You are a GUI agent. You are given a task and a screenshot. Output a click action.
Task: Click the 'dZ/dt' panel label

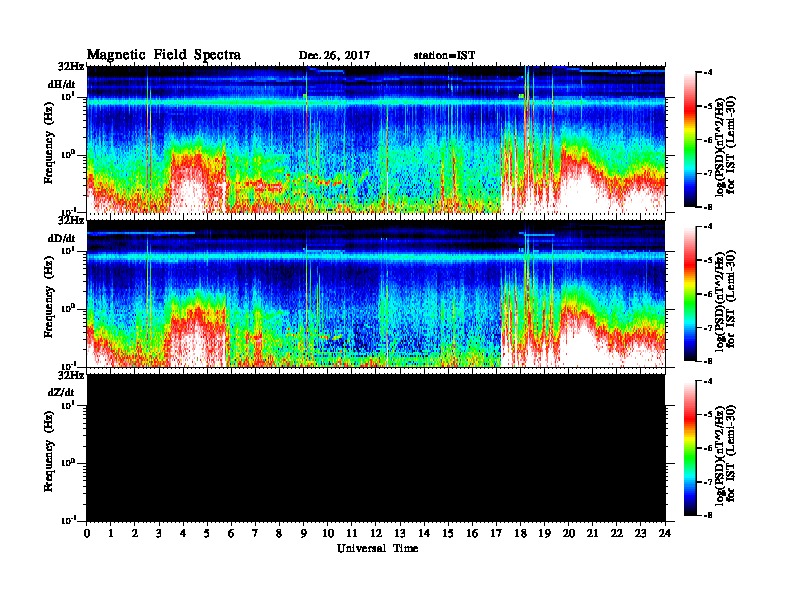click(x=61, y=392)
